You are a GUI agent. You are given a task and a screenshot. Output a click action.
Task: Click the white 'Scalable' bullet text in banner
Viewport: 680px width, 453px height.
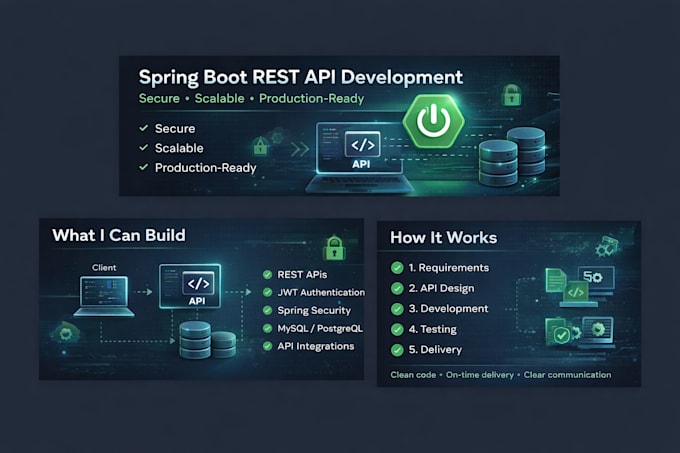tap(179, 148)
